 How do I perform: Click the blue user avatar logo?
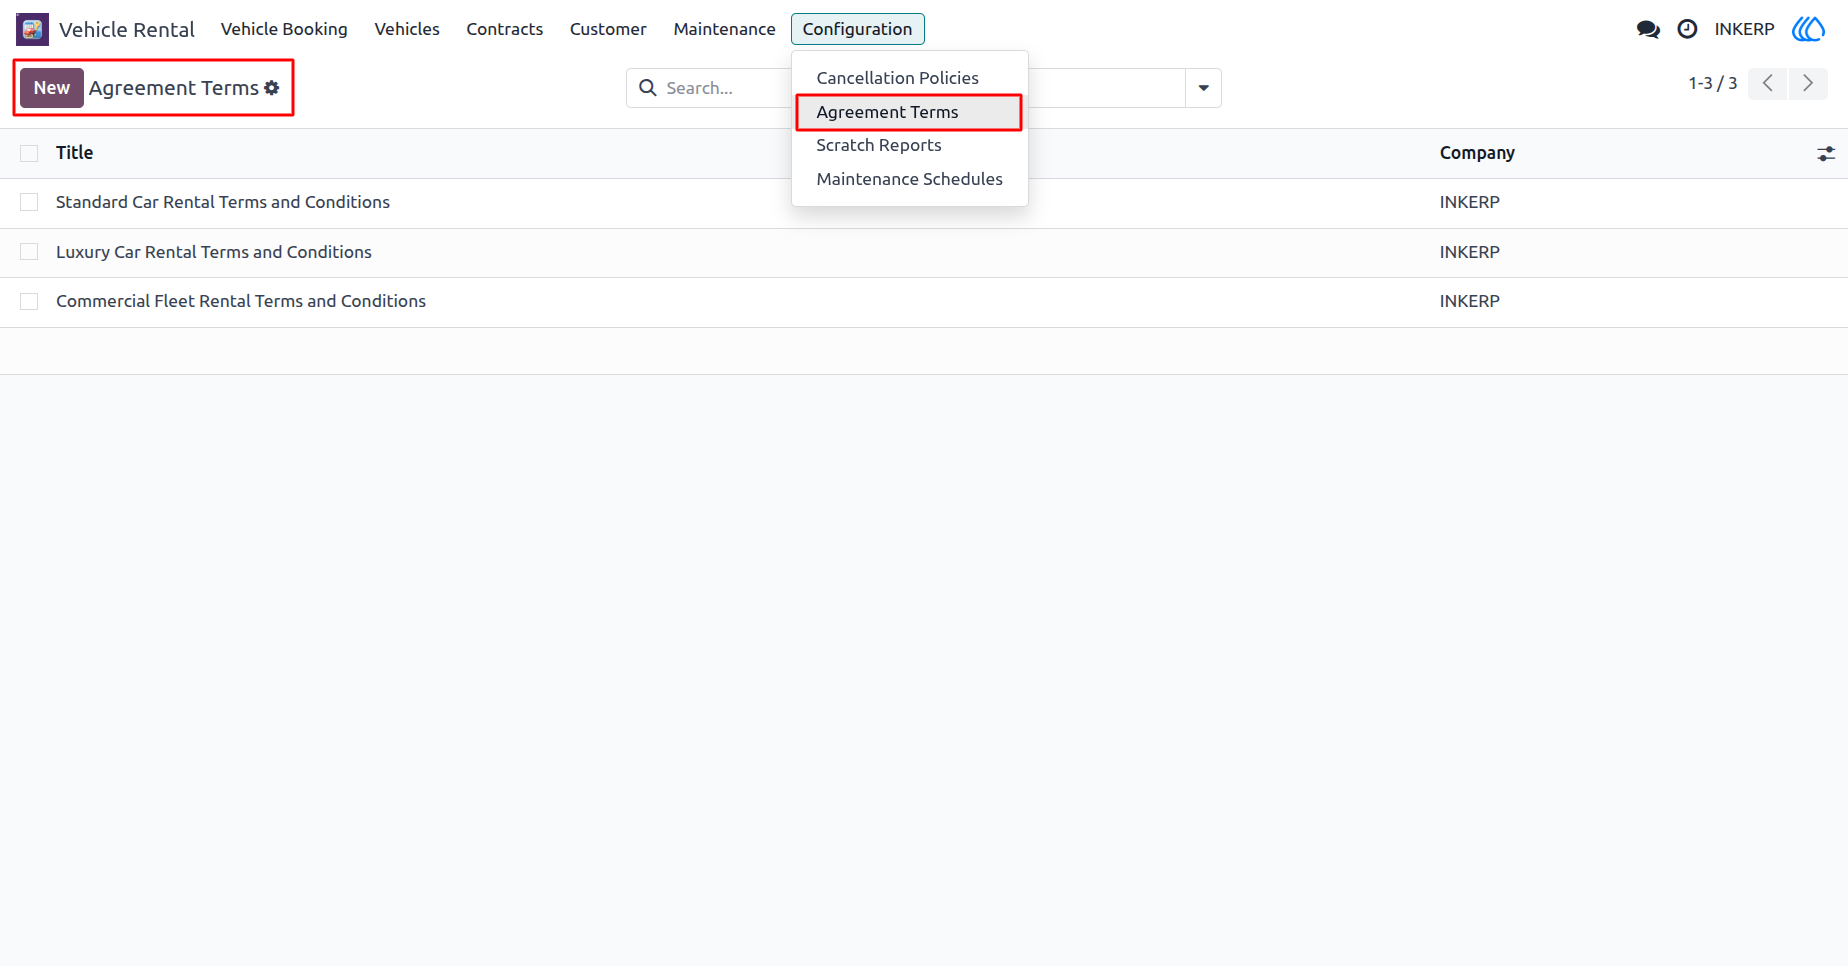(x=1808, y=29)
